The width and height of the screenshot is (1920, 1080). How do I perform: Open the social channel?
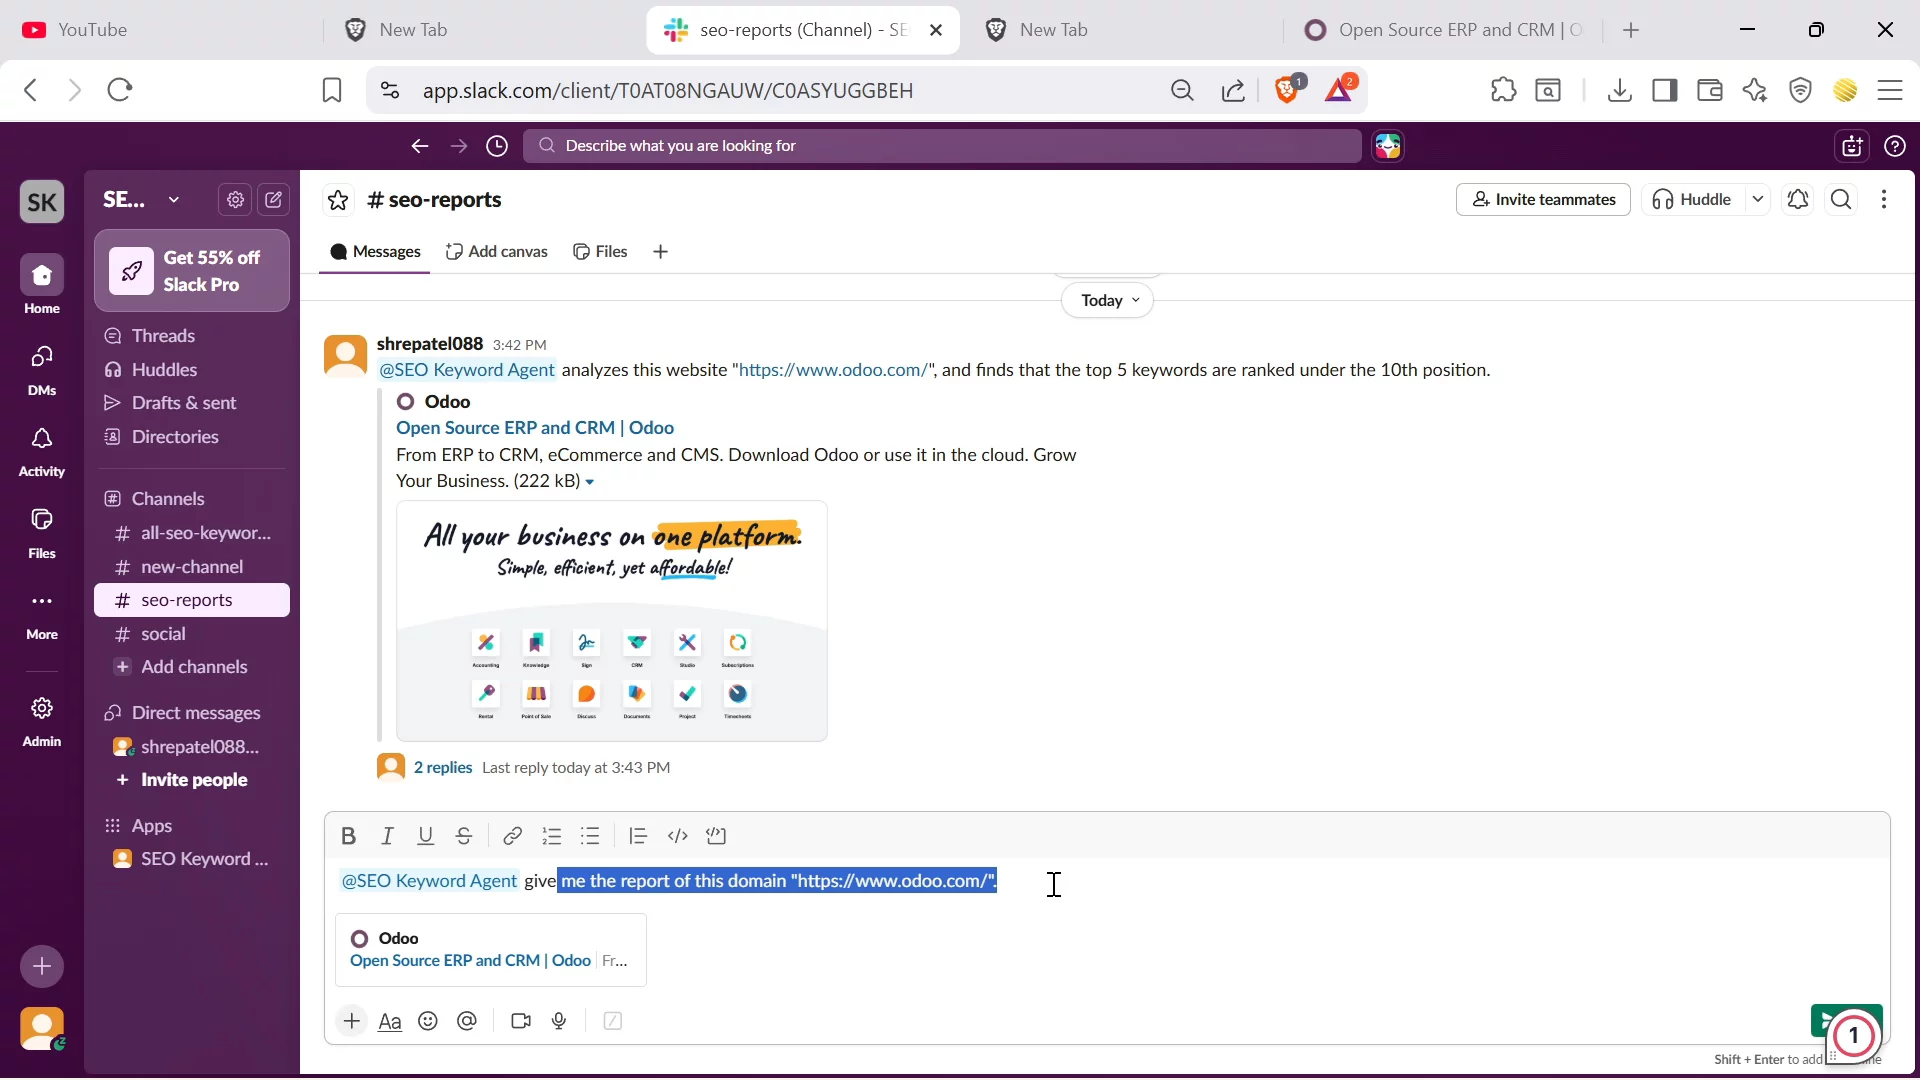(x=192, y=634)
